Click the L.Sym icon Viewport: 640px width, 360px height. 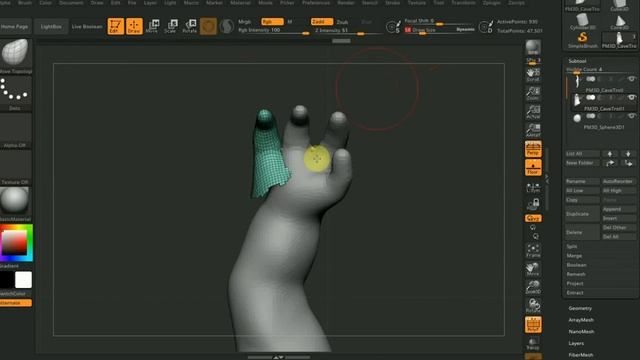click(x=533, y=187)
